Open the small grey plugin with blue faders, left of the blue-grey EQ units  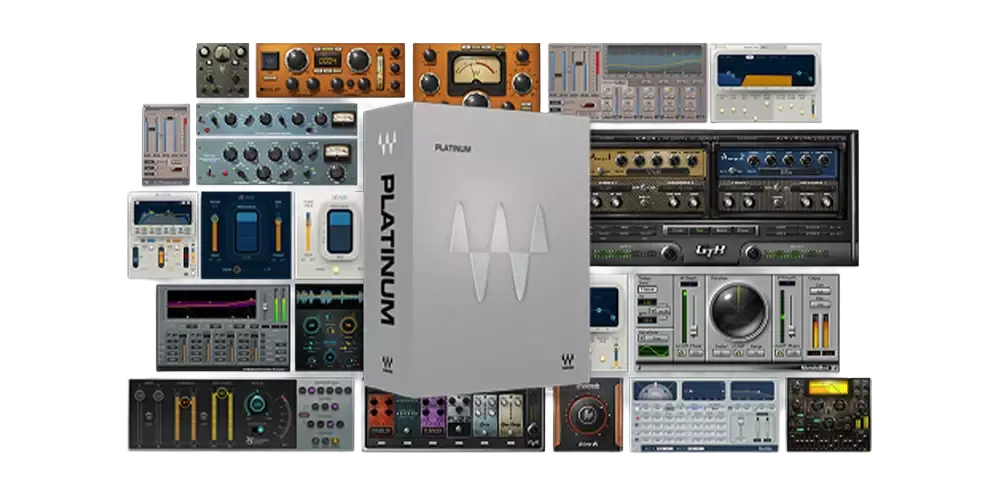coord(166,145)
